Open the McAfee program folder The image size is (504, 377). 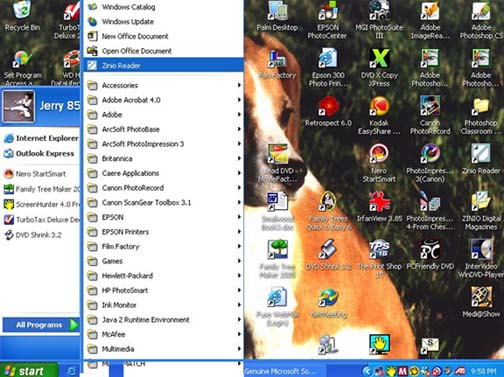point(164,335)
